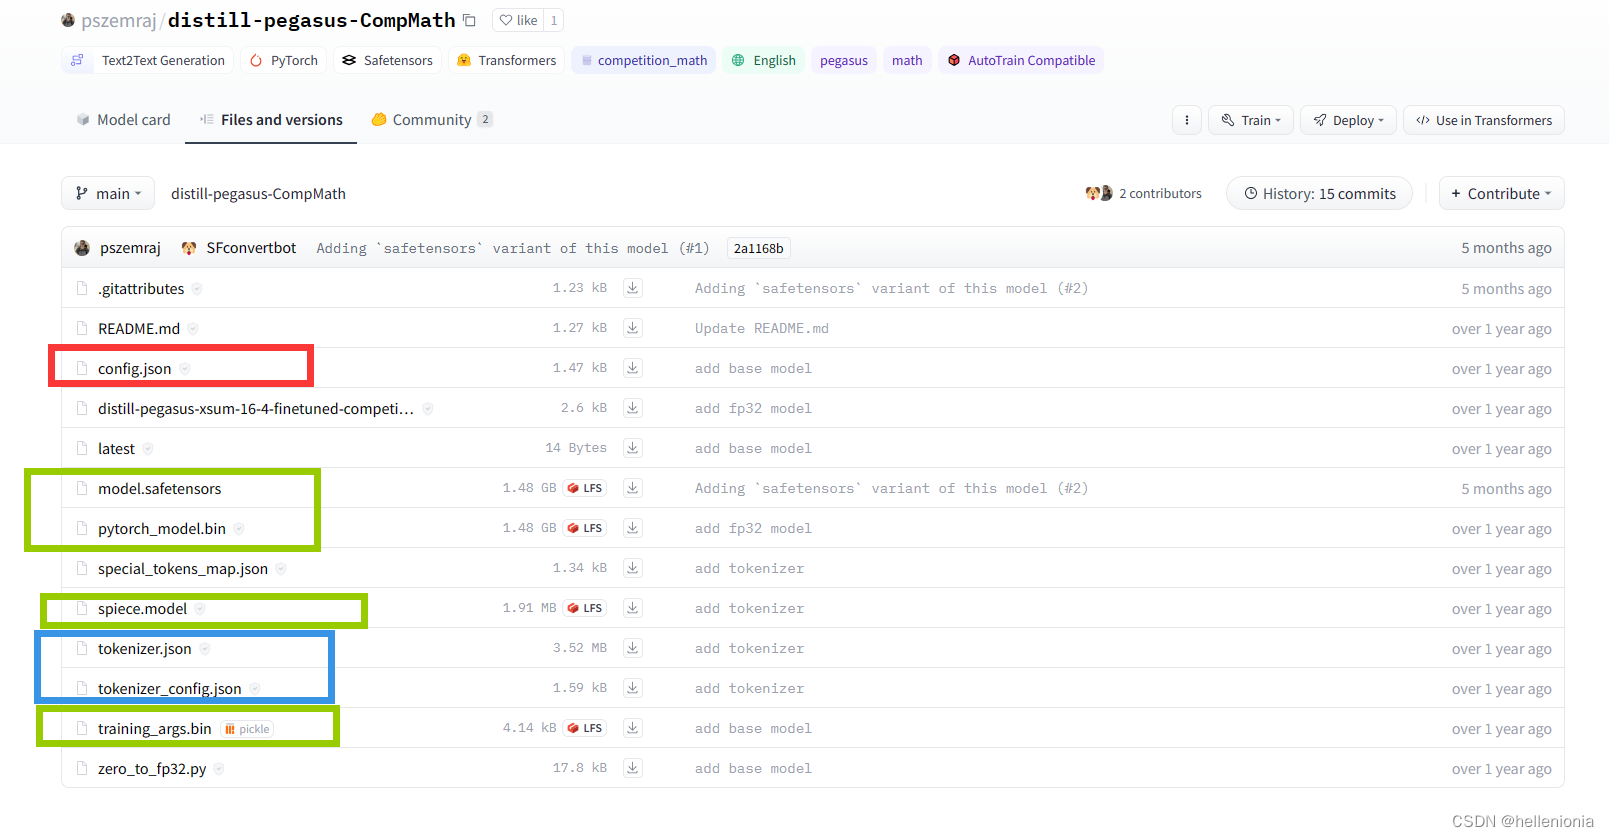Download the latest file
The image size is (1609, 837).
633,448
